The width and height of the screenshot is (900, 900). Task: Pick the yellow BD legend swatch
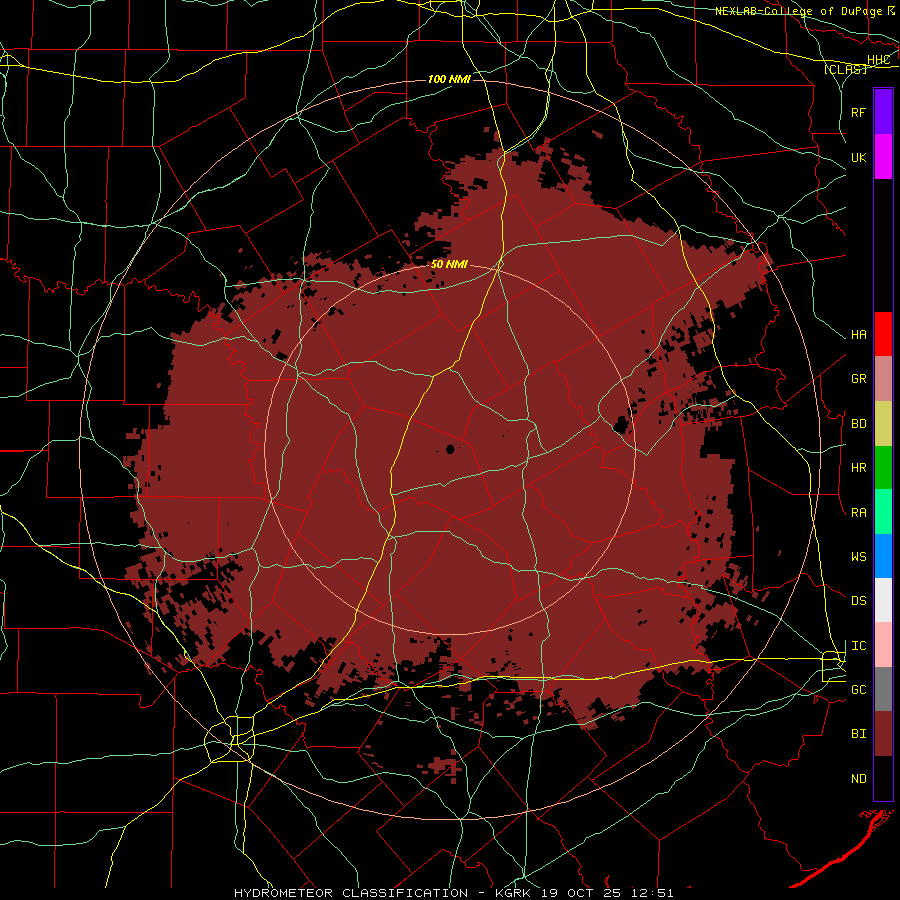(883, 424)
